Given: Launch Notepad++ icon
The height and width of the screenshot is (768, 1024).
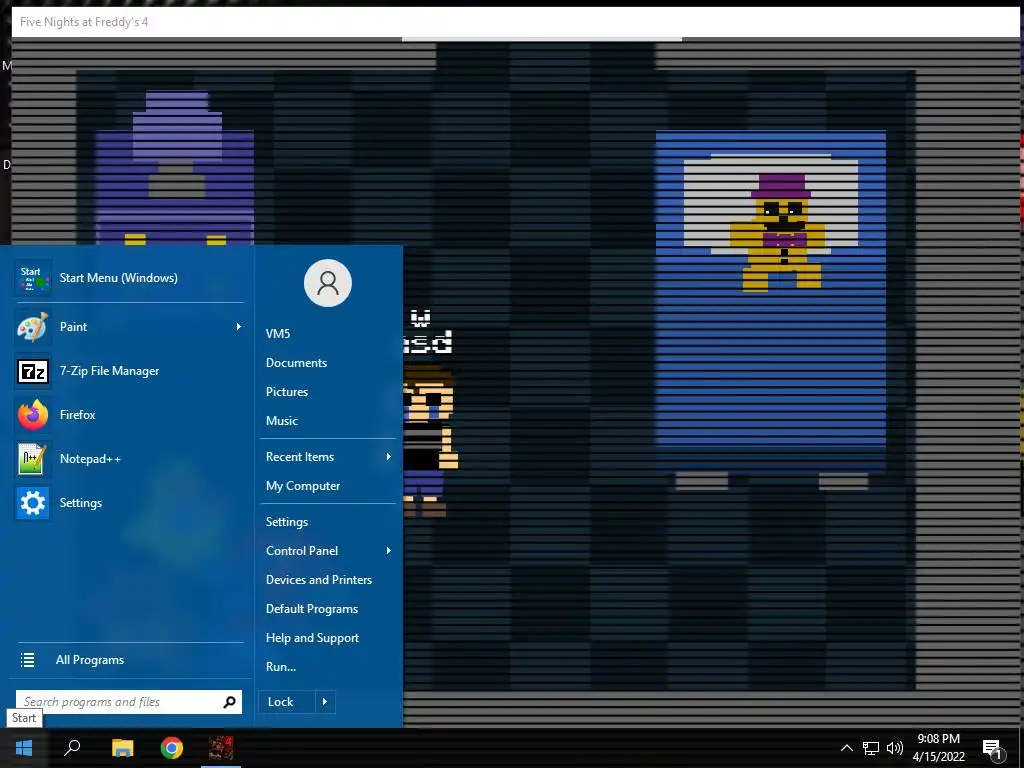Looking at the screenshot, I should coord(33,458).
